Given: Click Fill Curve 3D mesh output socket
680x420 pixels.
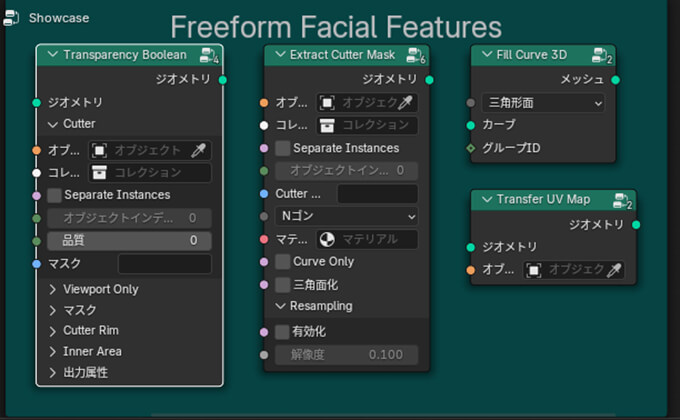Looking at the screenshot, I should click(615, 80).
